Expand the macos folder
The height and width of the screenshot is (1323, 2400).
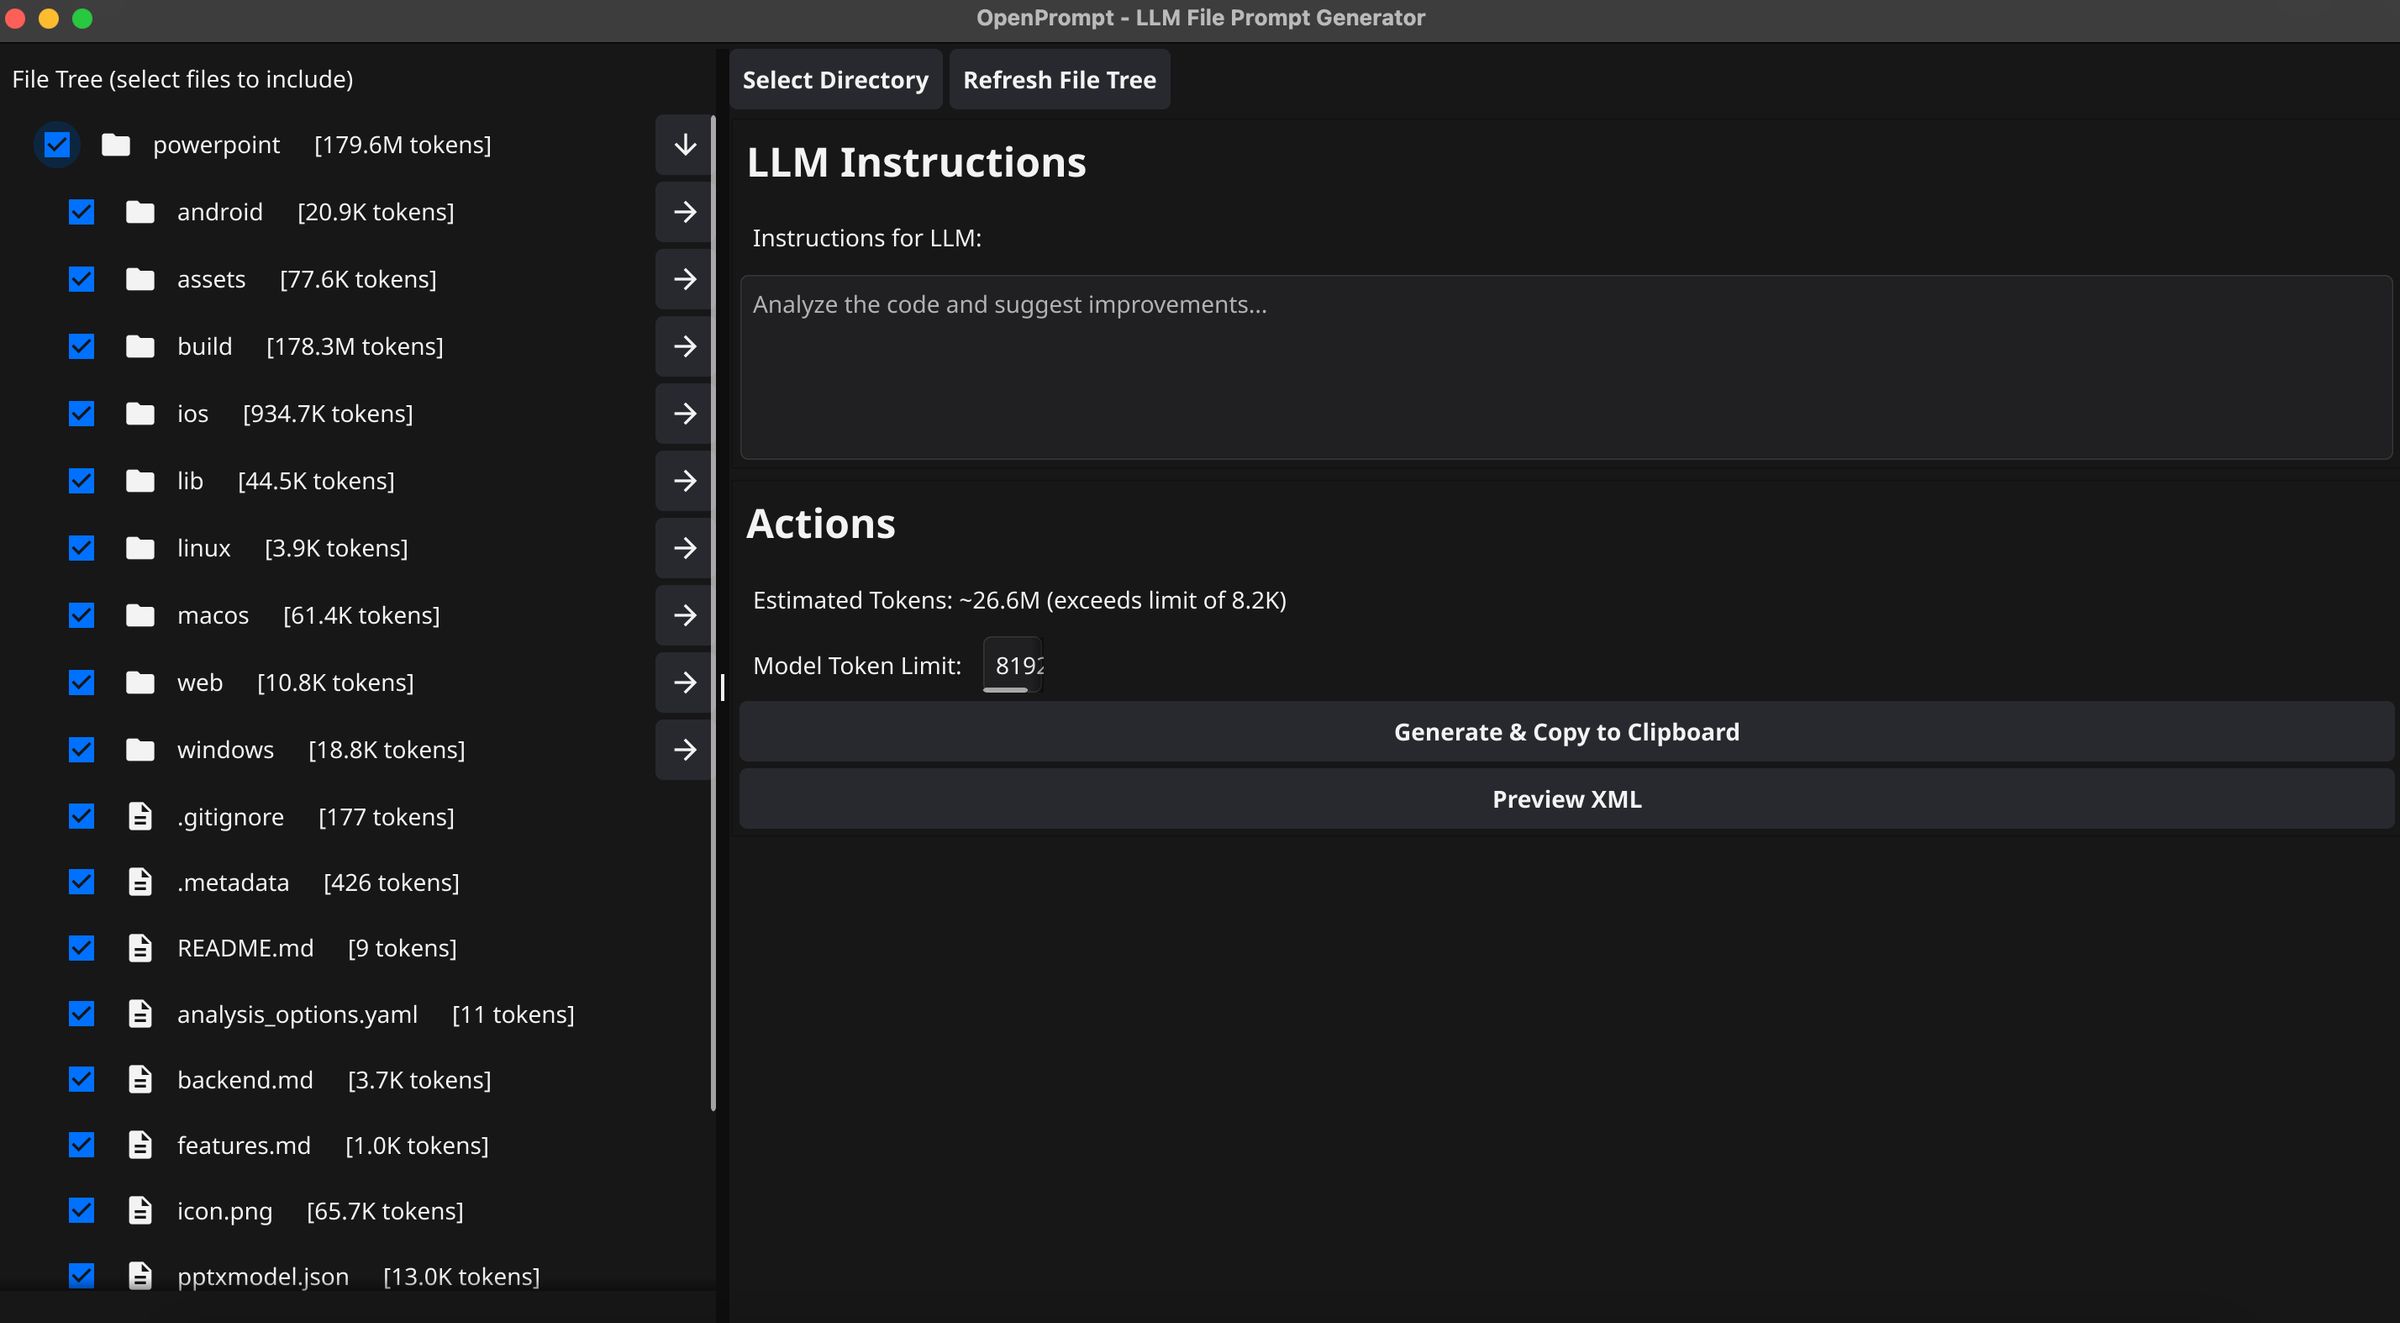pyautogui.click(x=683, y=615)
